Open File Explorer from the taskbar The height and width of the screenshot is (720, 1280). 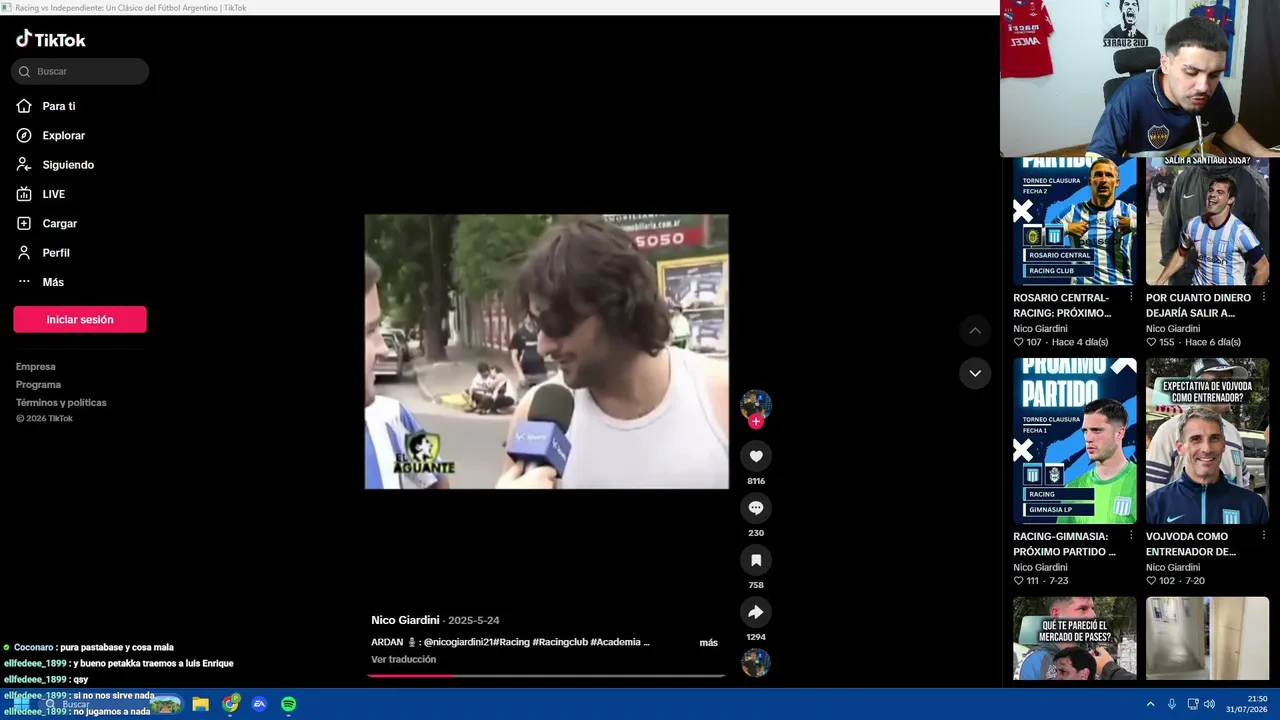point(201,704)
